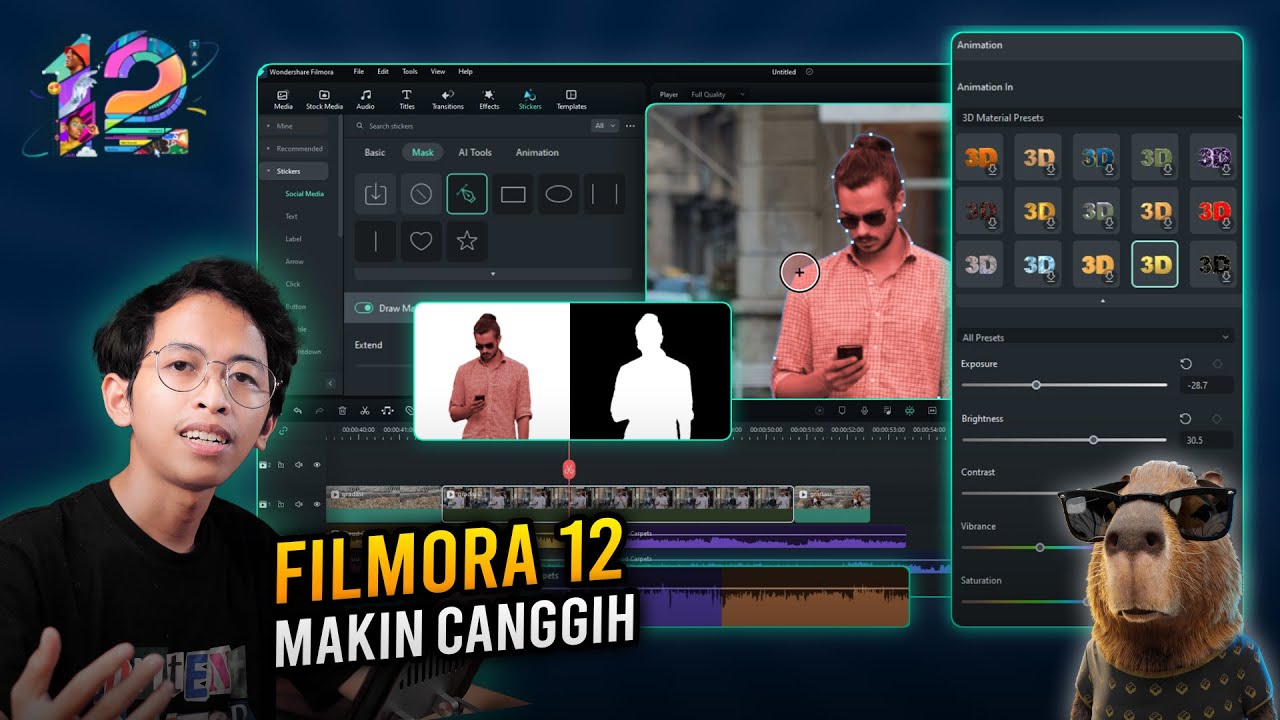
Task: Open the Media tab icon
Action: [x=283, y=99]
